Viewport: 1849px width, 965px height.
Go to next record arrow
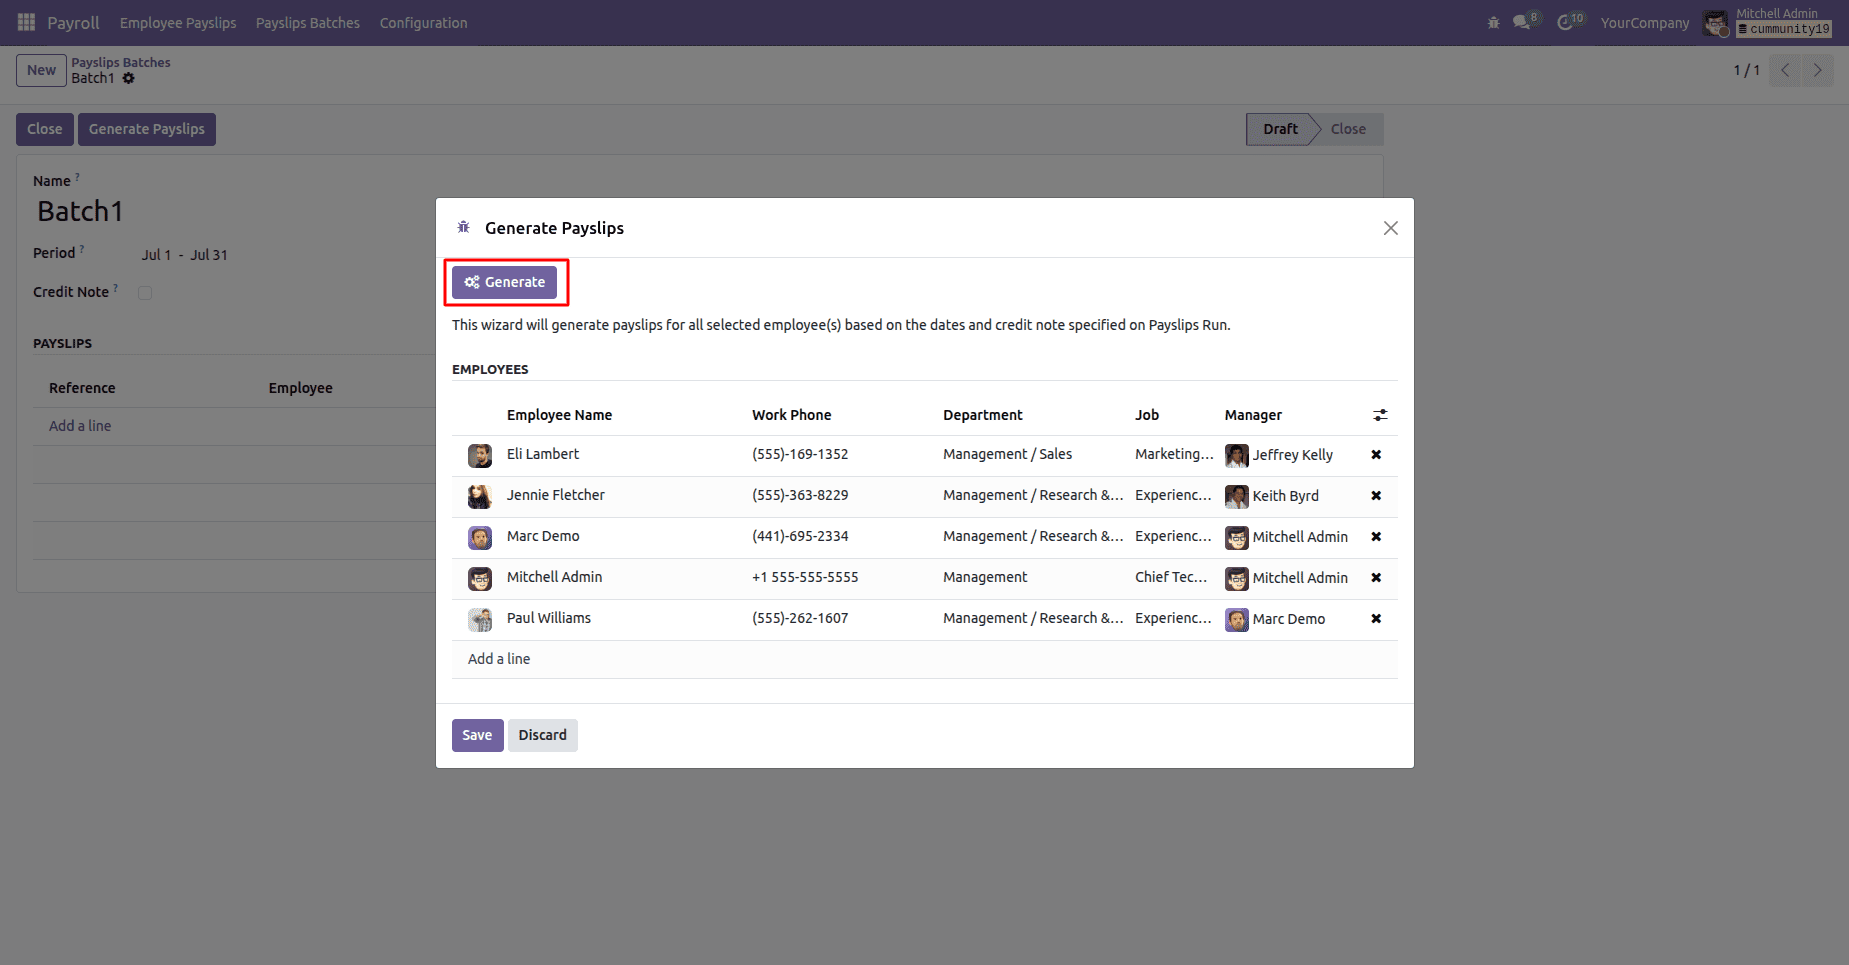pyautogui.click(x=1817, y=70)
